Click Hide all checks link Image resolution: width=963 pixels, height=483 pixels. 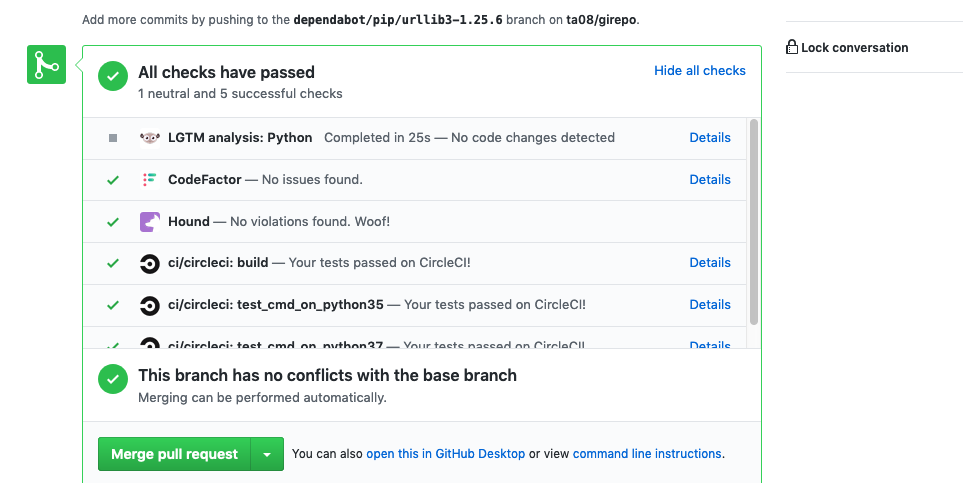pos(700,71)
